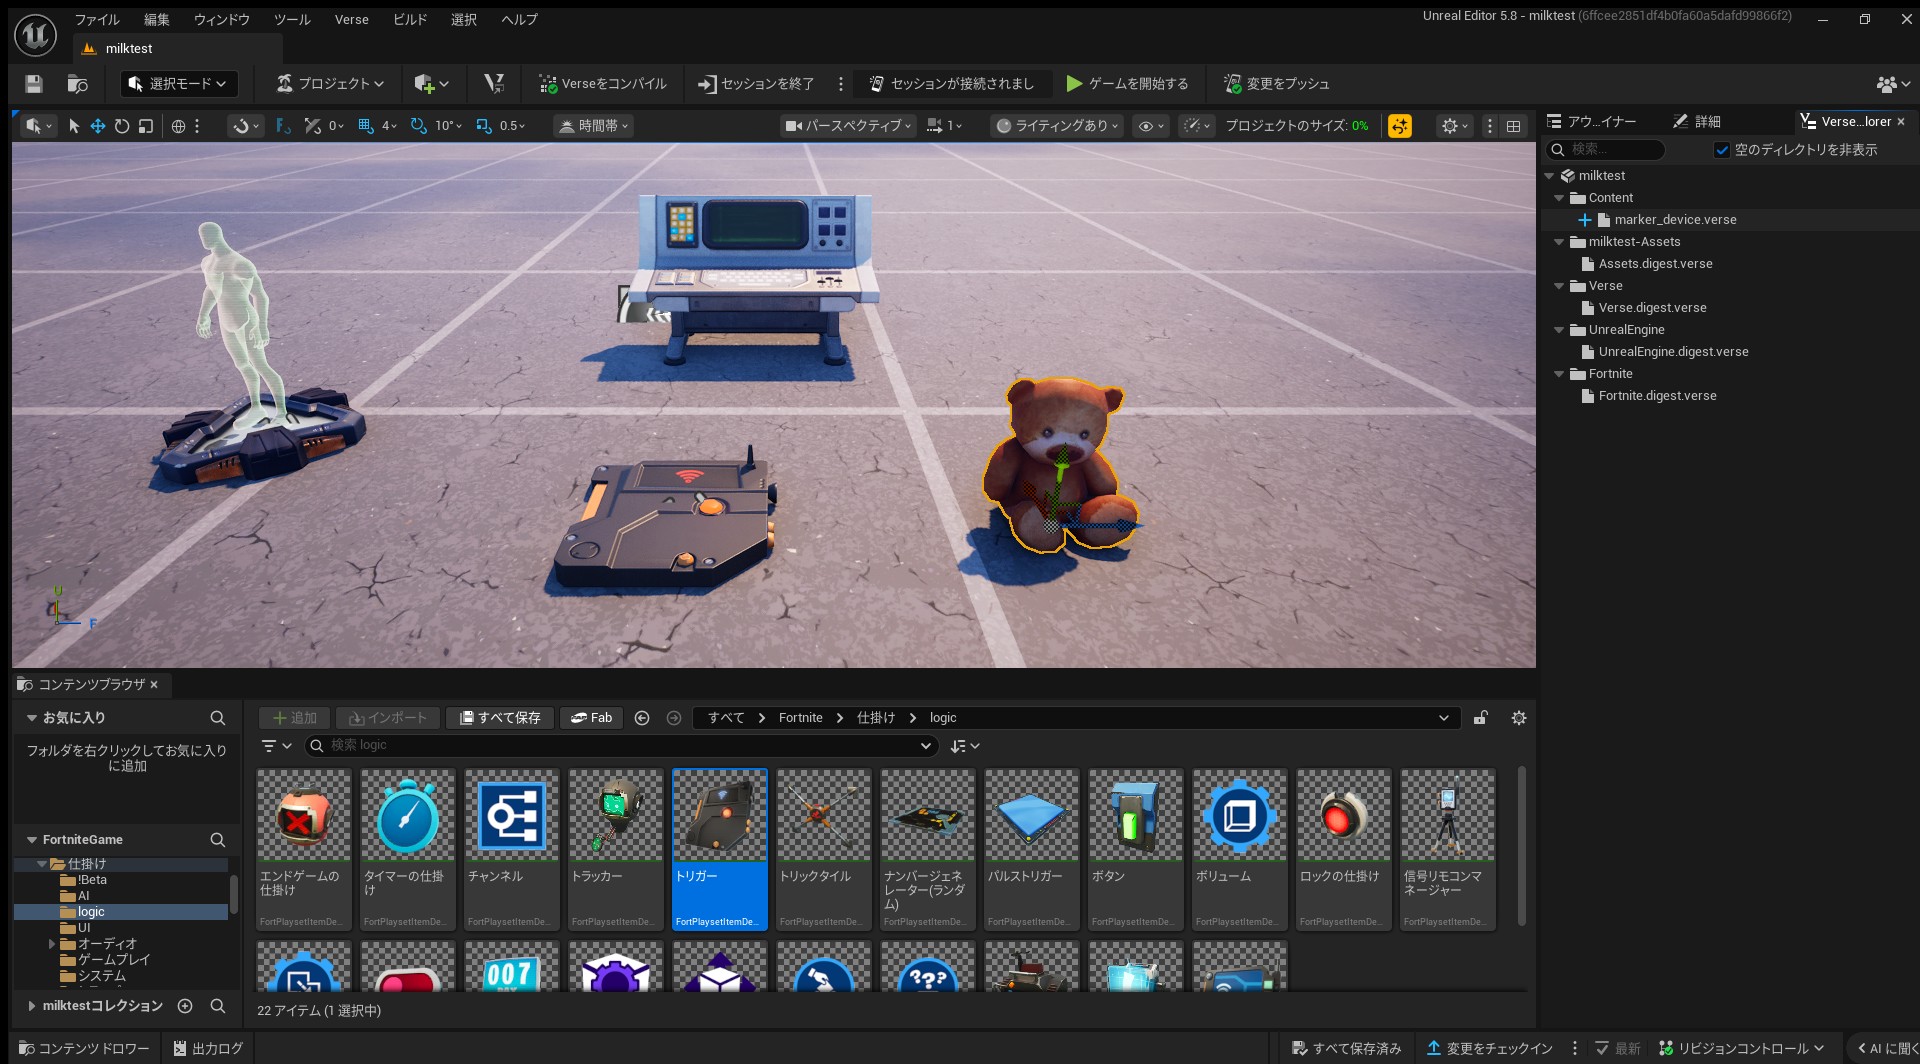Uncheck 空のディレクトリを非表示 checkbox
This screenshot has width=1920, height=1064.
point(1722,150)
